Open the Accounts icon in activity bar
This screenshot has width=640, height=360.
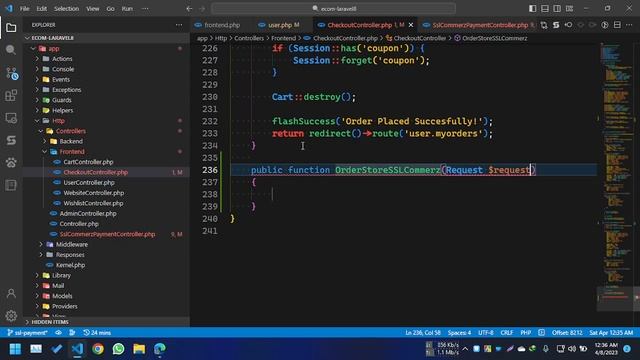pyautogui.click(x=11, y=293)
